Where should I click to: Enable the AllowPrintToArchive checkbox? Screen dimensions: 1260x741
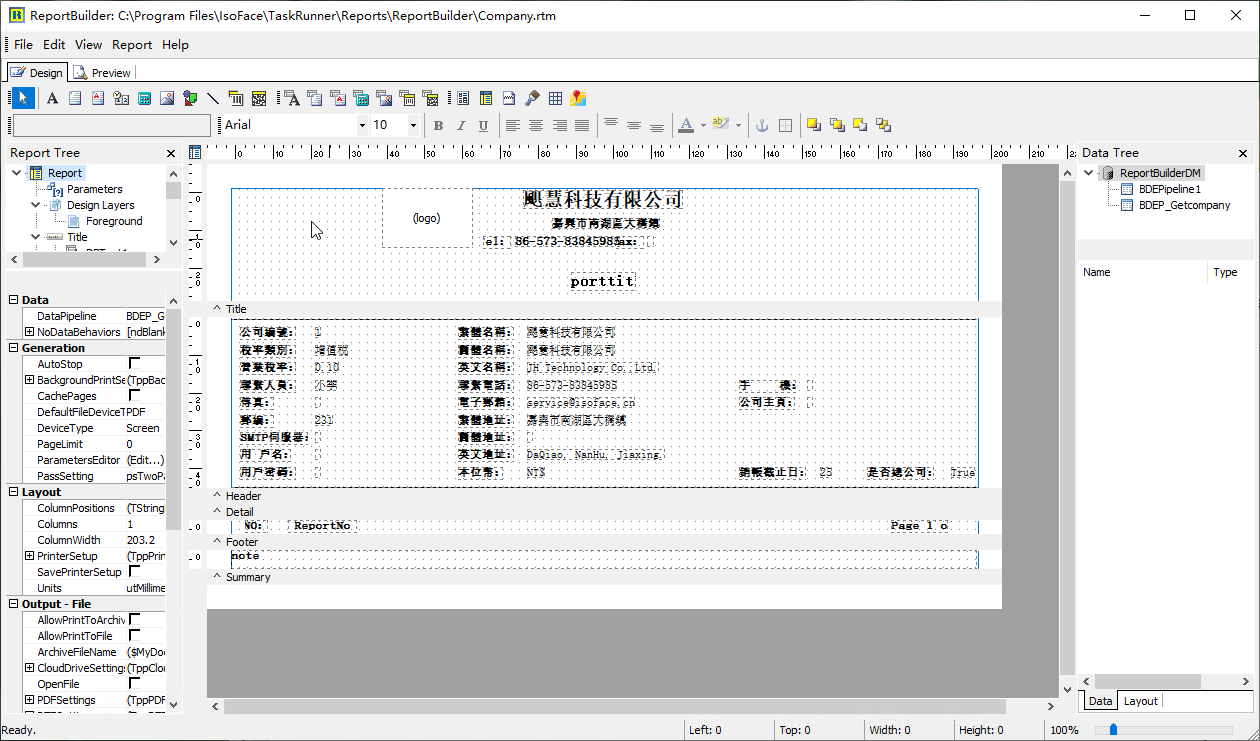click(x=135, y=620)
